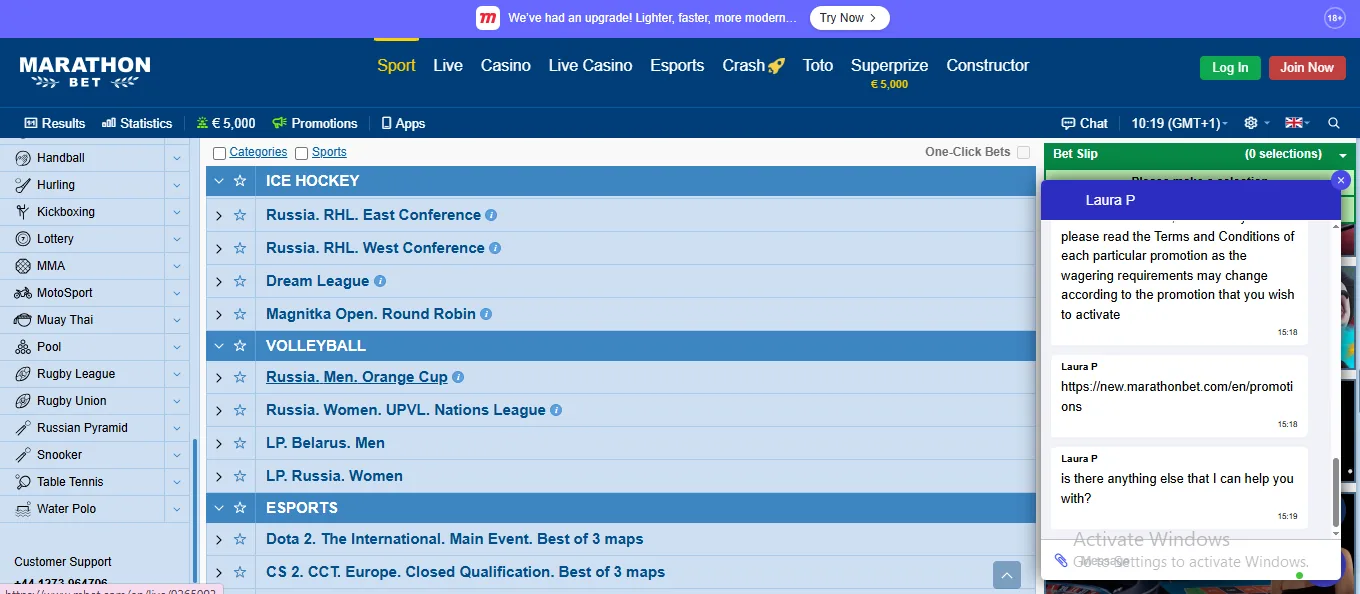Show info icon for Dream League
The height and width of the screenshot is (594, 1360).
380,281
